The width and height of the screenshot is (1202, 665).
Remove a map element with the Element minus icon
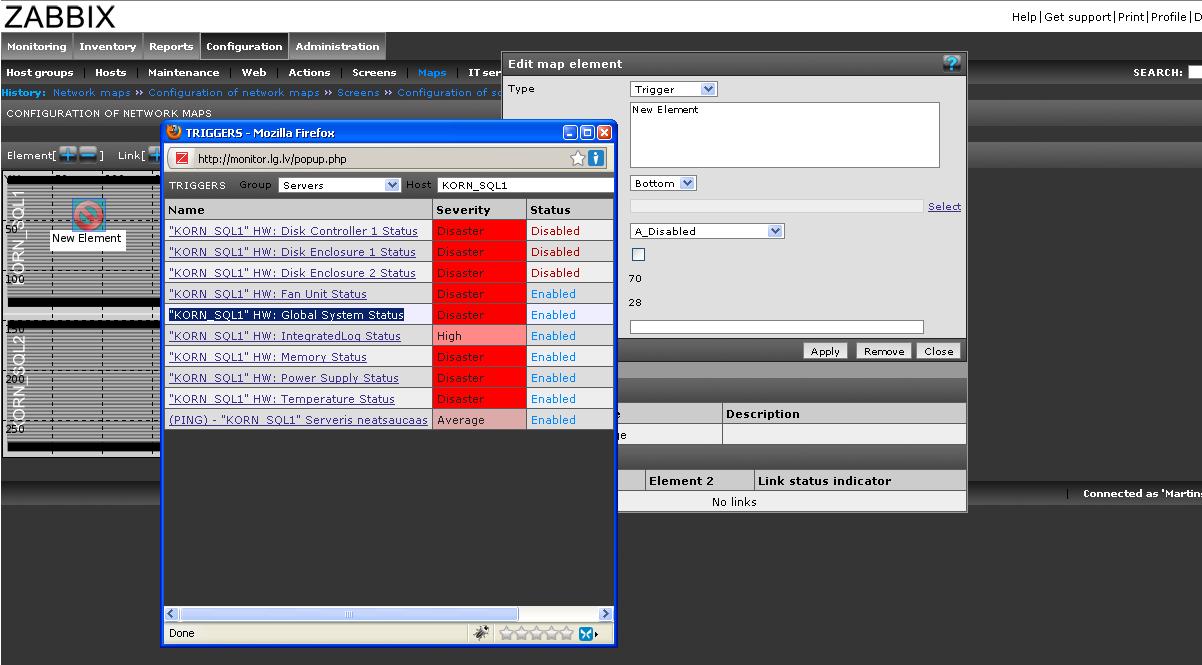click(x=88, y=154)
